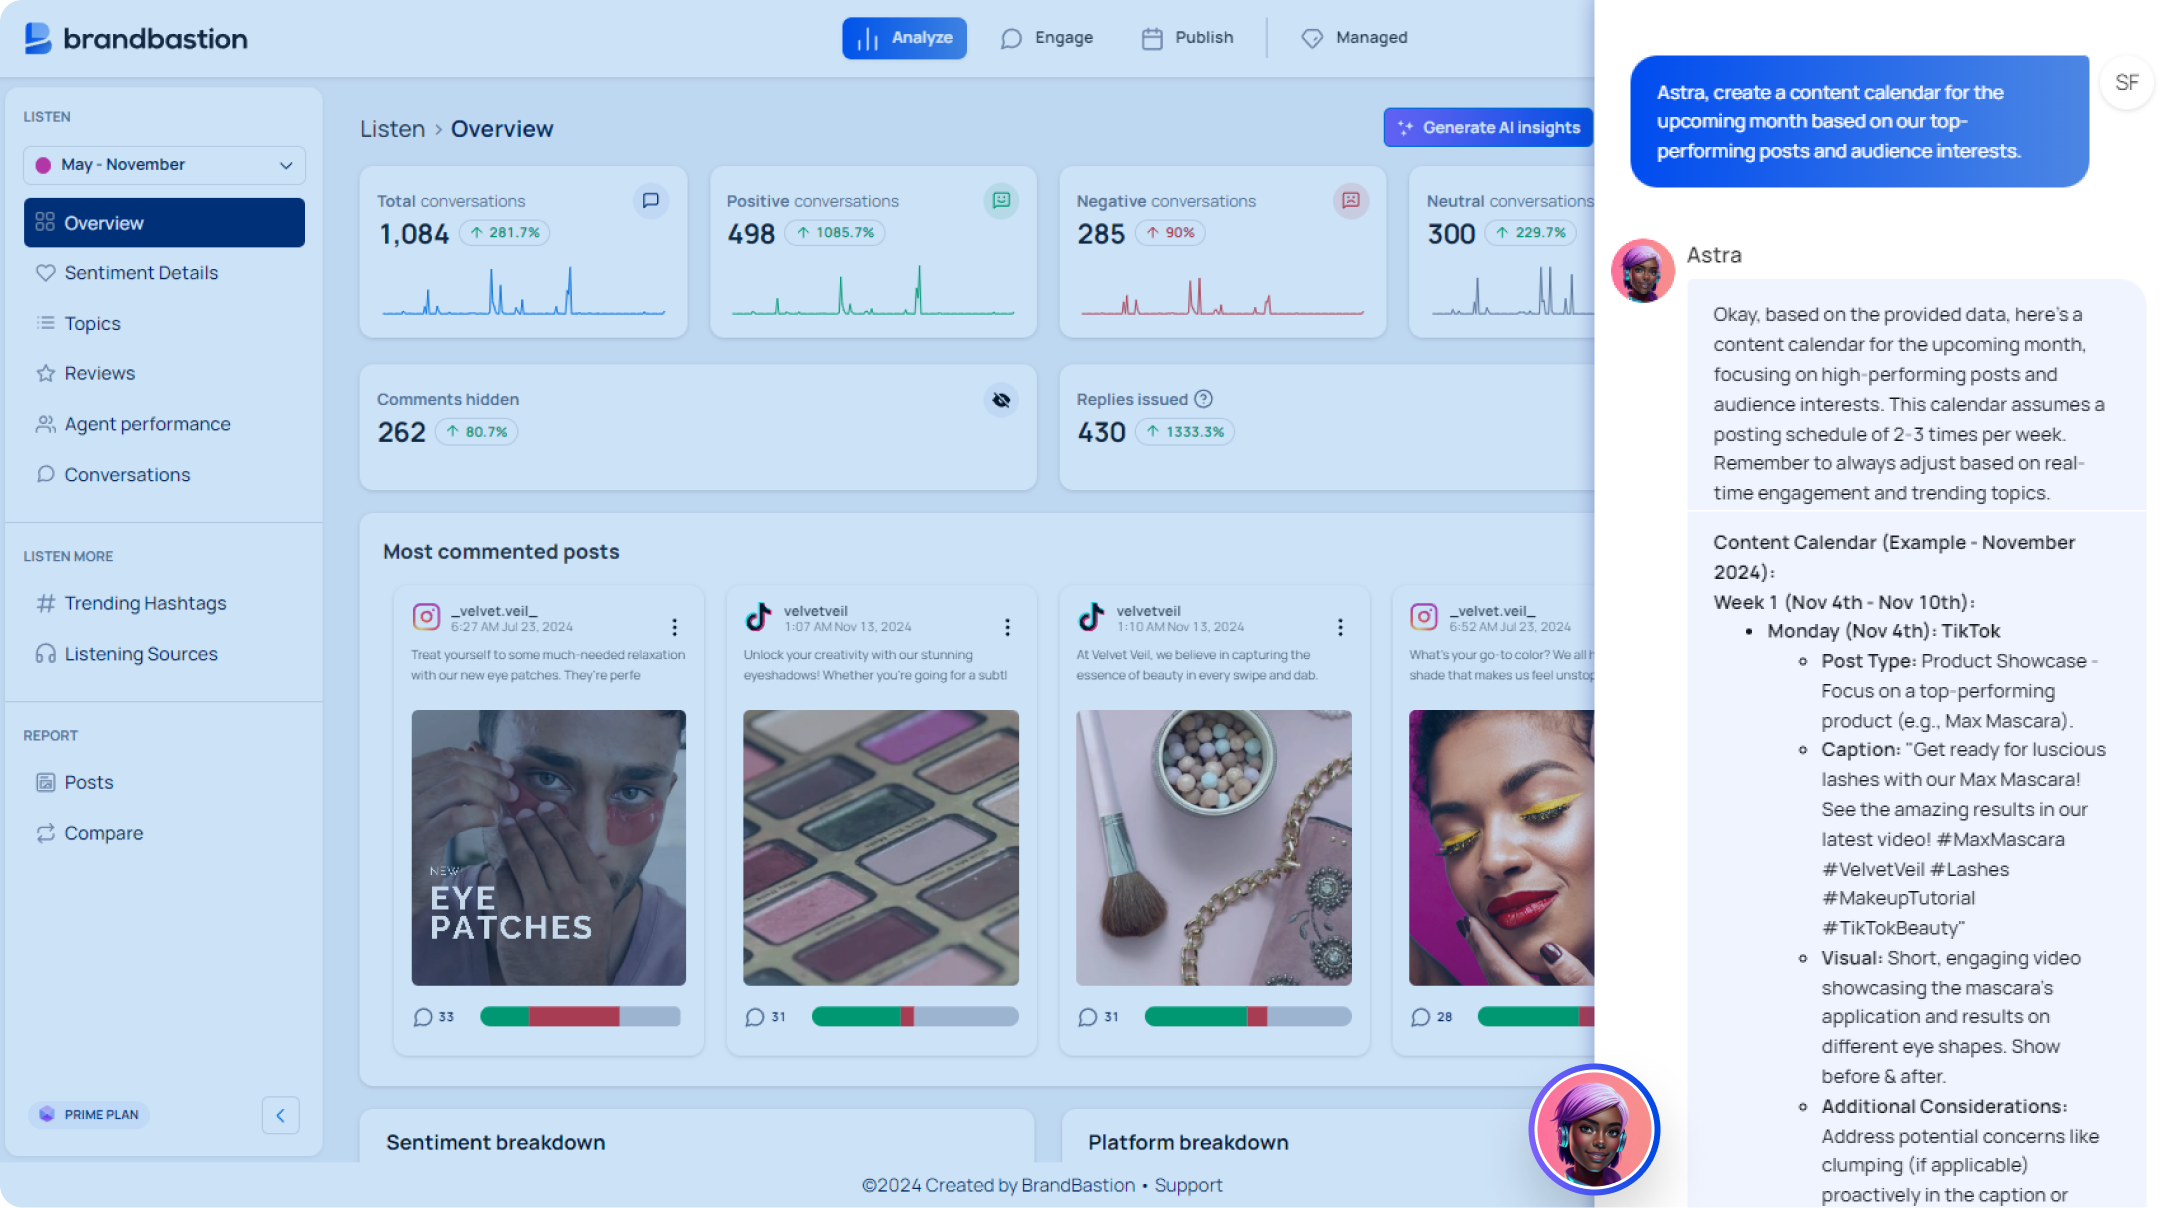Open the Support link in the footer
The height and width of the screenshot is (1208, 2165).
click(x=1189, y=1185)
